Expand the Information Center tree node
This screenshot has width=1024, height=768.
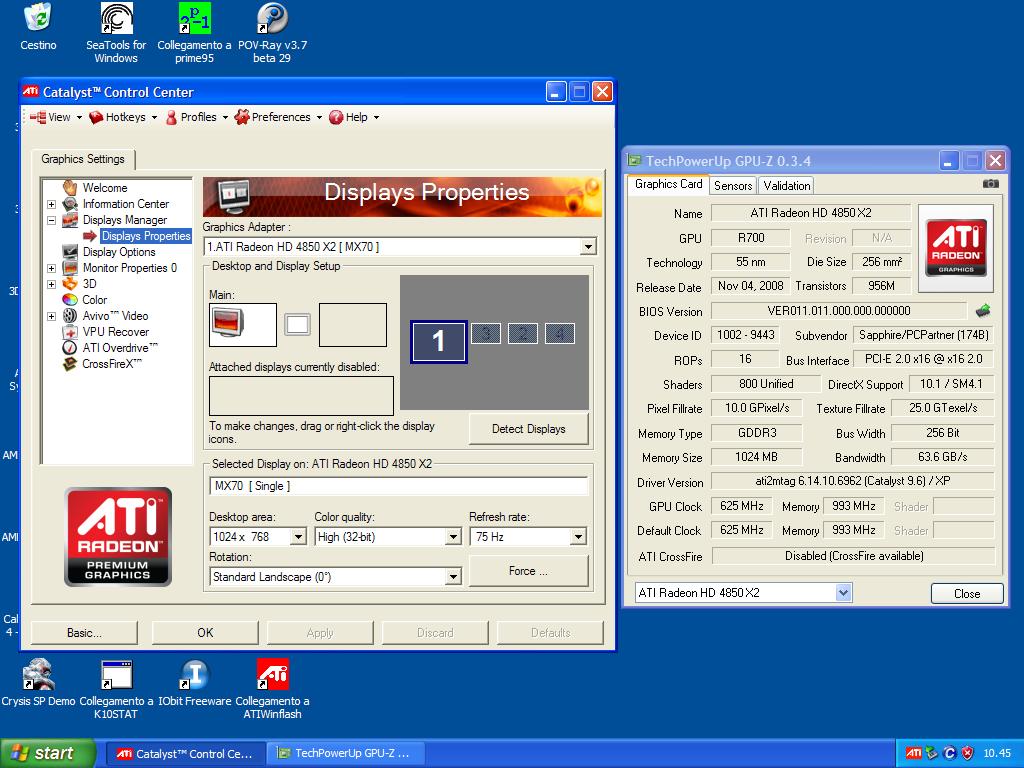(x=51, y=204)
